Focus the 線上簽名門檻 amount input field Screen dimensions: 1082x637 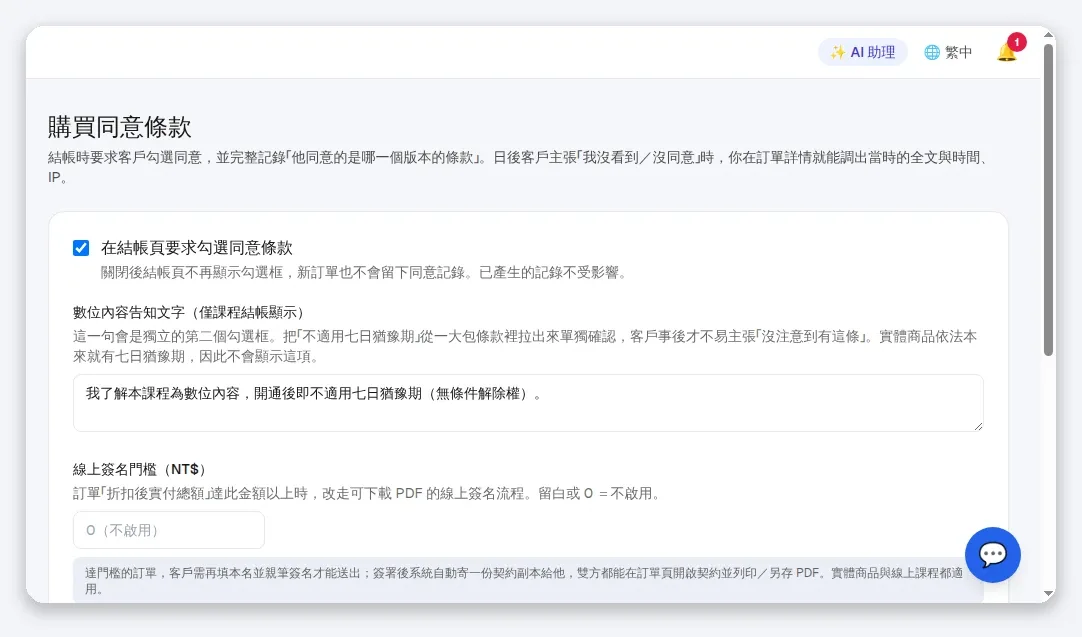169,530
